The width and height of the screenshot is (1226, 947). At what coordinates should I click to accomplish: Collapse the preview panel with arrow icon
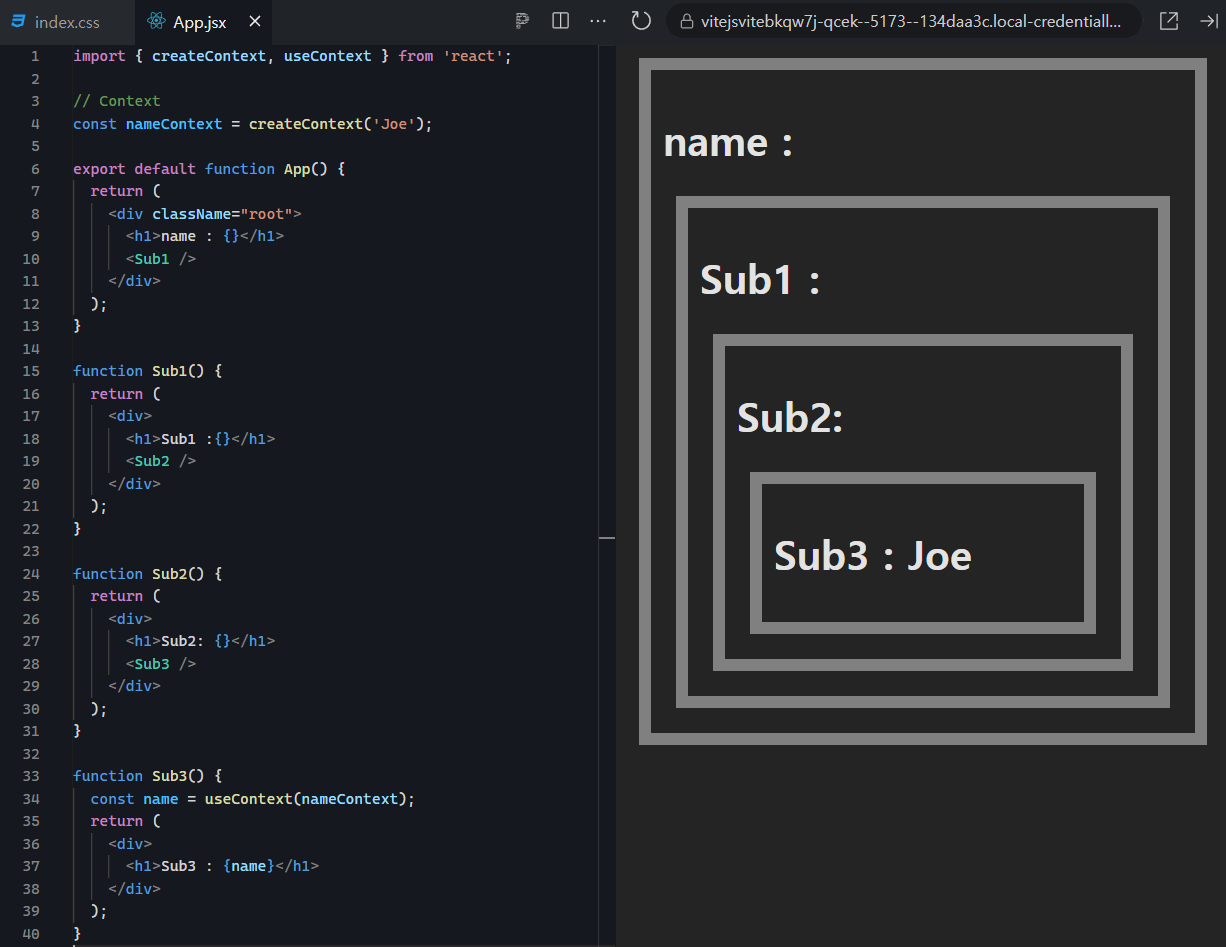[1207, 21]
